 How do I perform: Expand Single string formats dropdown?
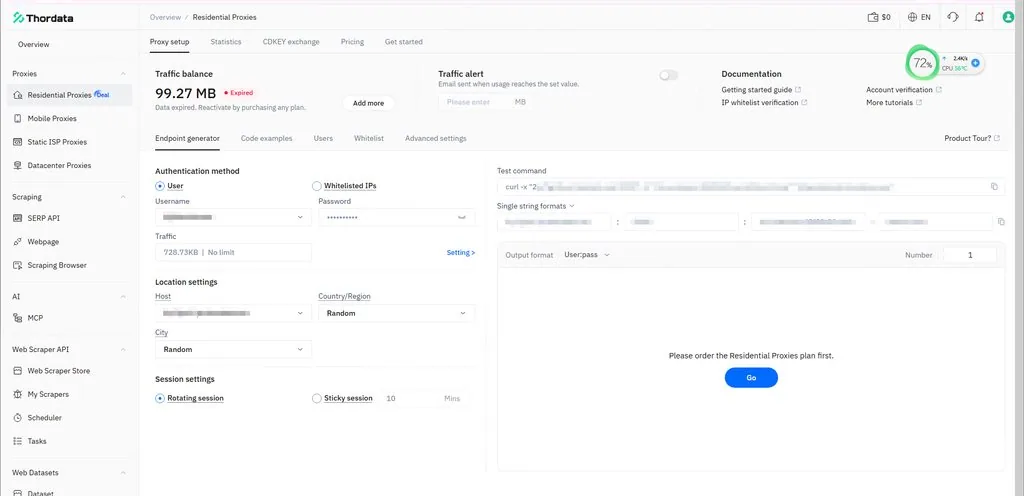pos(536,206)
